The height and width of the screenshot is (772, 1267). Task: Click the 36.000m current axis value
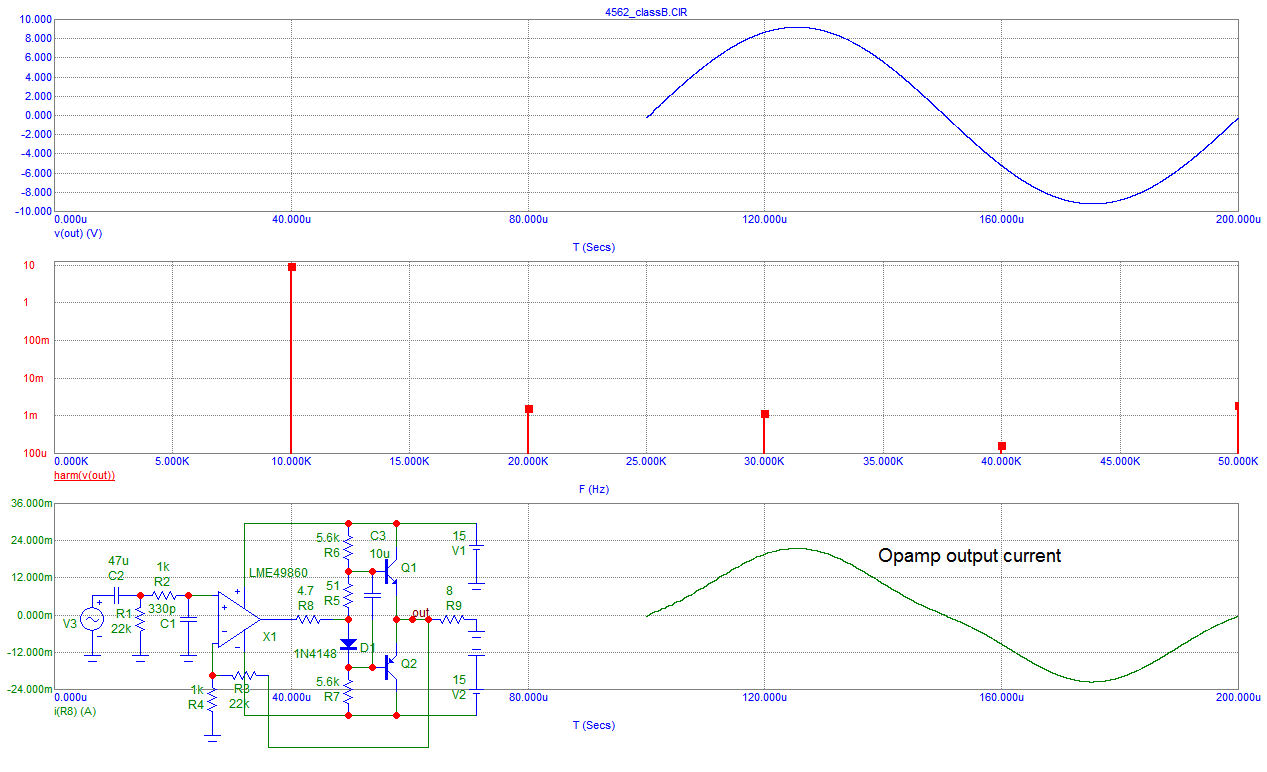pyautogui.click(x=30, y=504)
